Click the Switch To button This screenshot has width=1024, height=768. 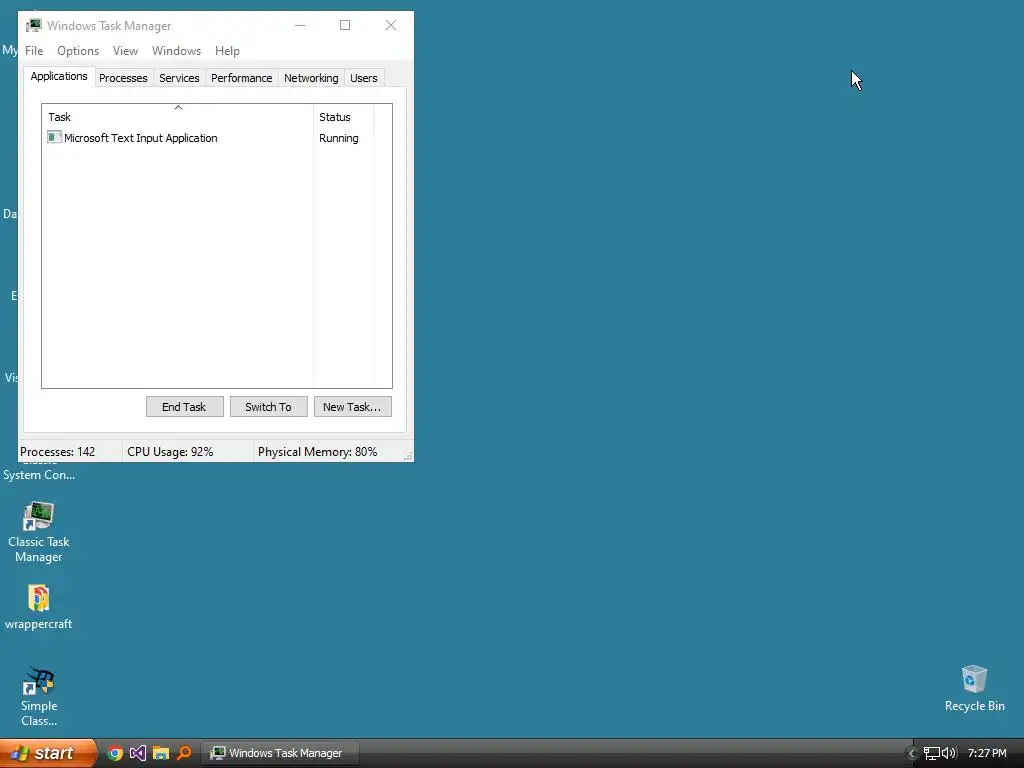tap(268, 407)
